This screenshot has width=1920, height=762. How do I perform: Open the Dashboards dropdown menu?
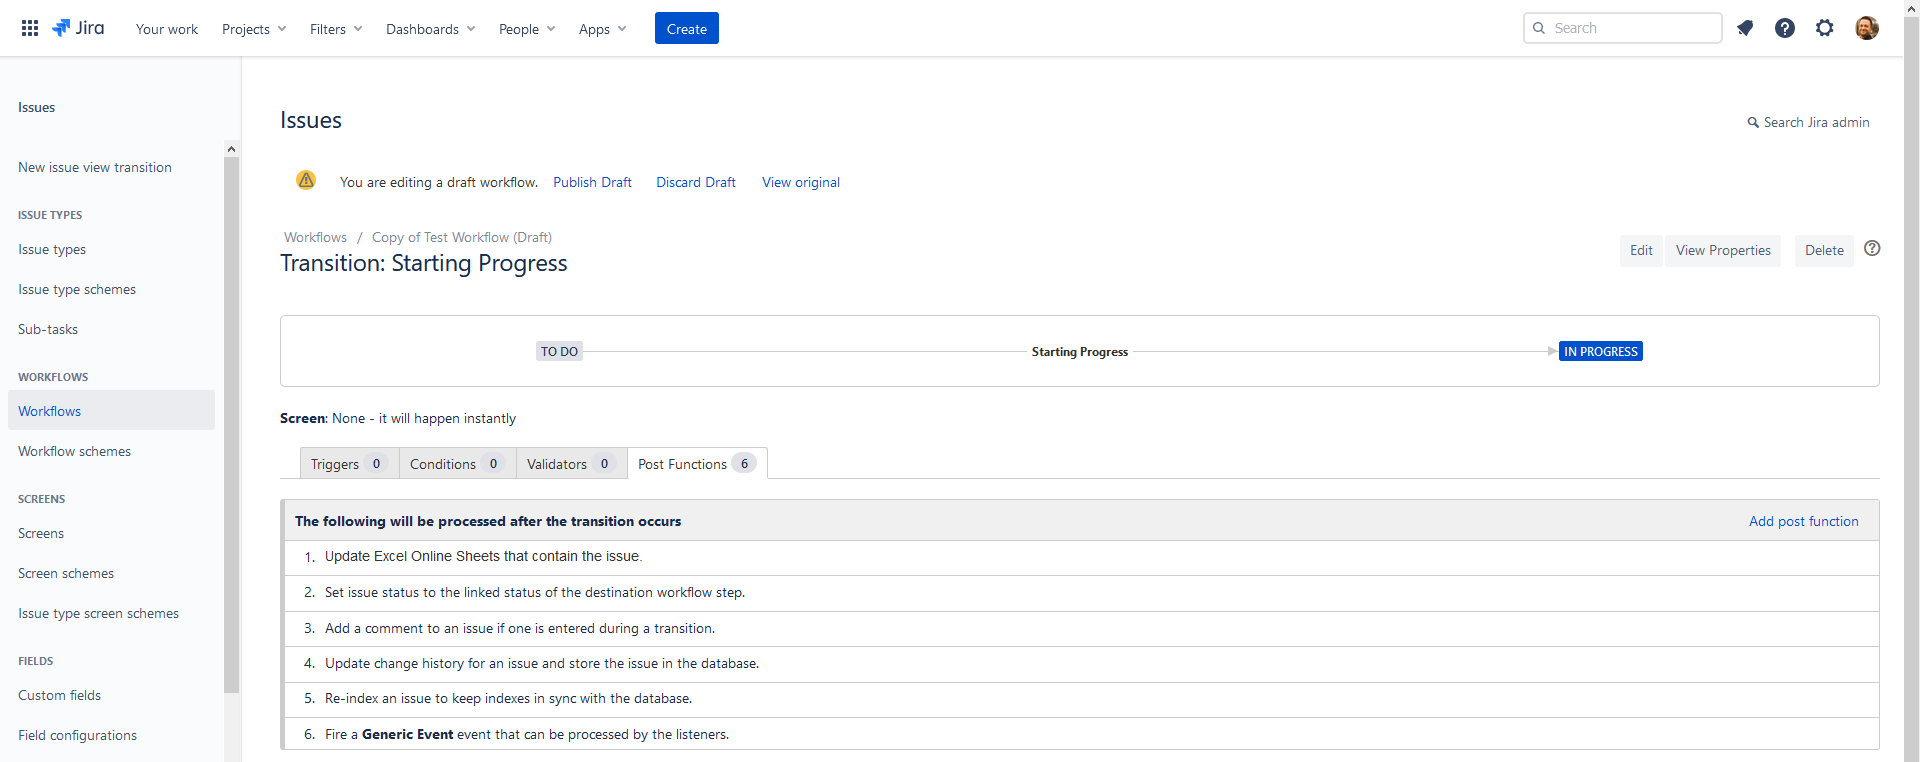430,29
